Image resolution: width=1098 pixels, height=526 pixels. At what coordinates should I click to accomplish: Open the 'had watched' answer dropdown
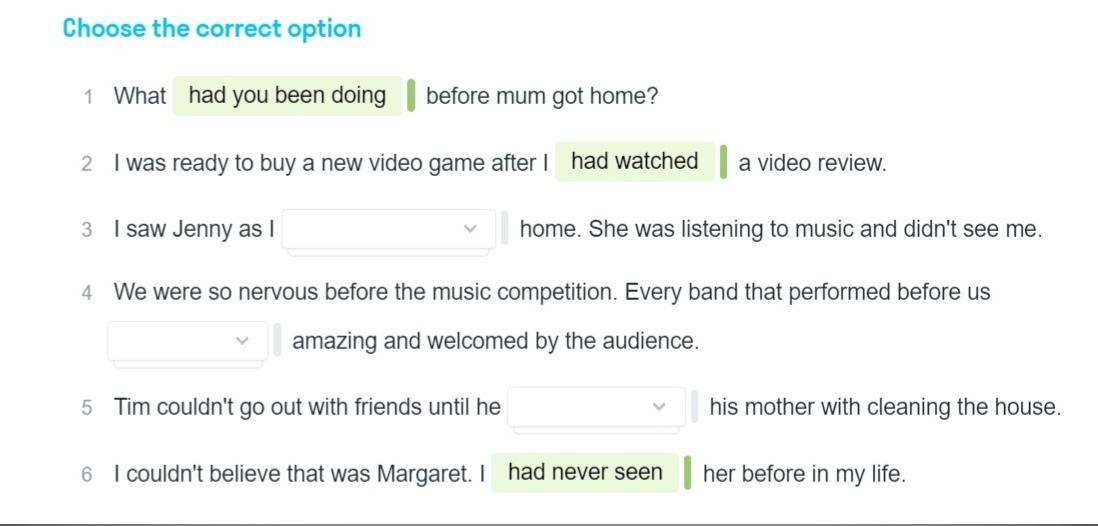click(x=634, y=162)
